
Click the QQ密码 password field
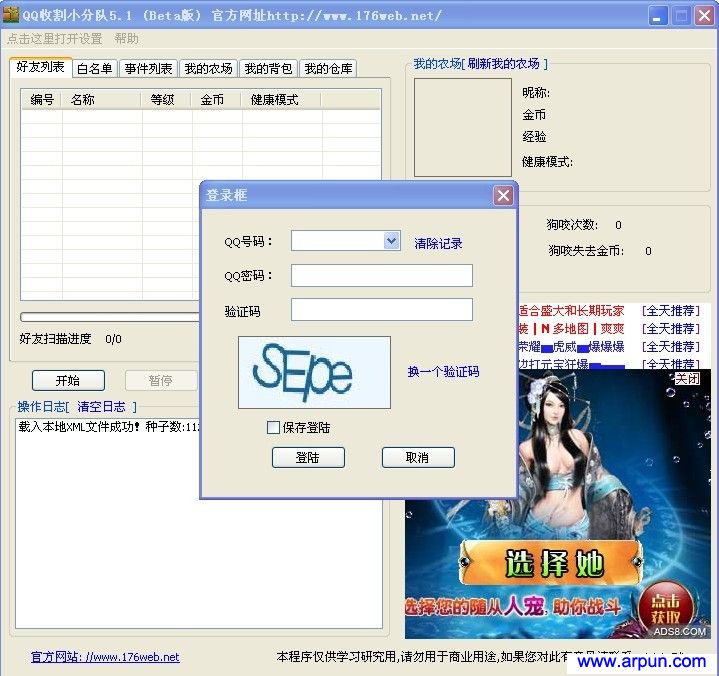(382, 275)
